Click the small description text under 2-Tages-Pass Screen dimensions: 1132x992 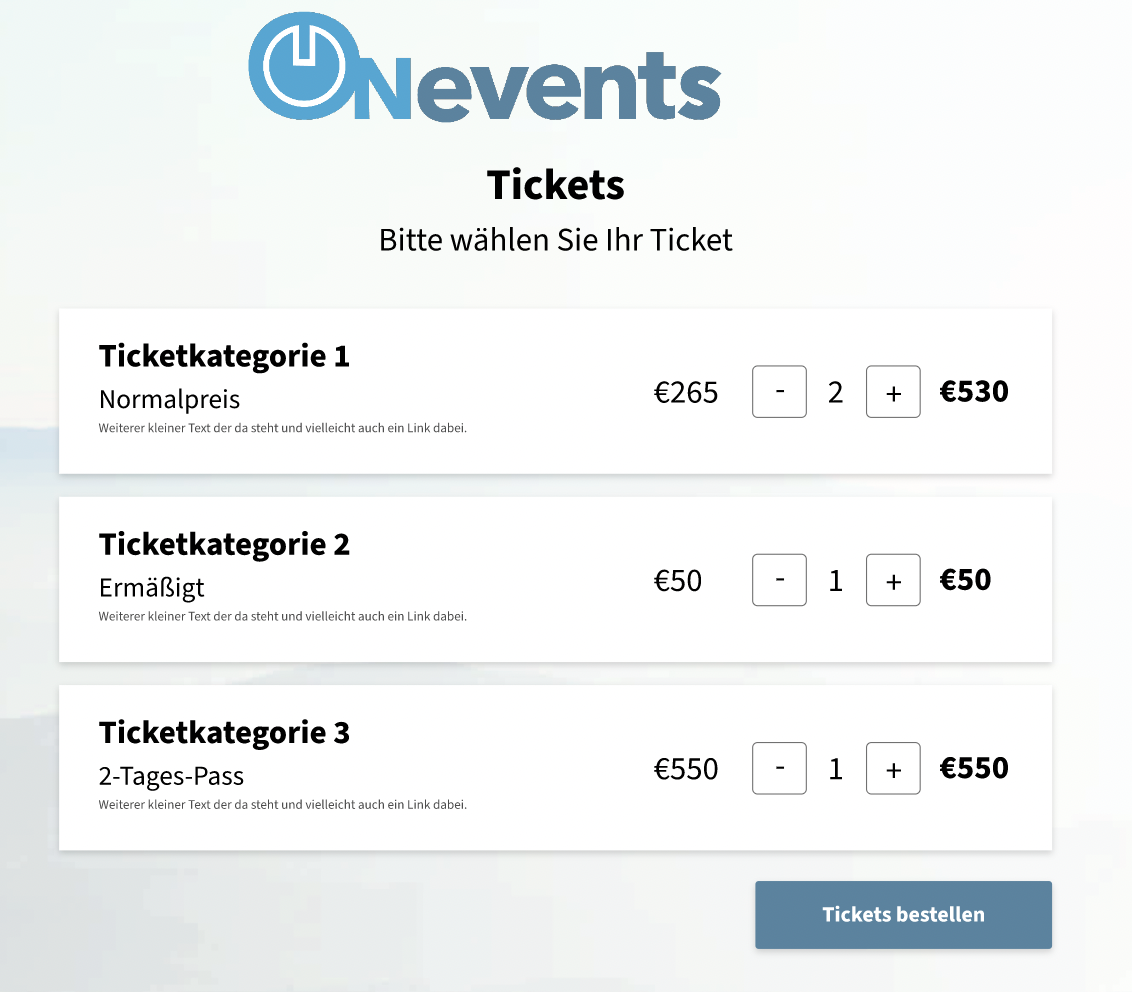coord(282,805)
